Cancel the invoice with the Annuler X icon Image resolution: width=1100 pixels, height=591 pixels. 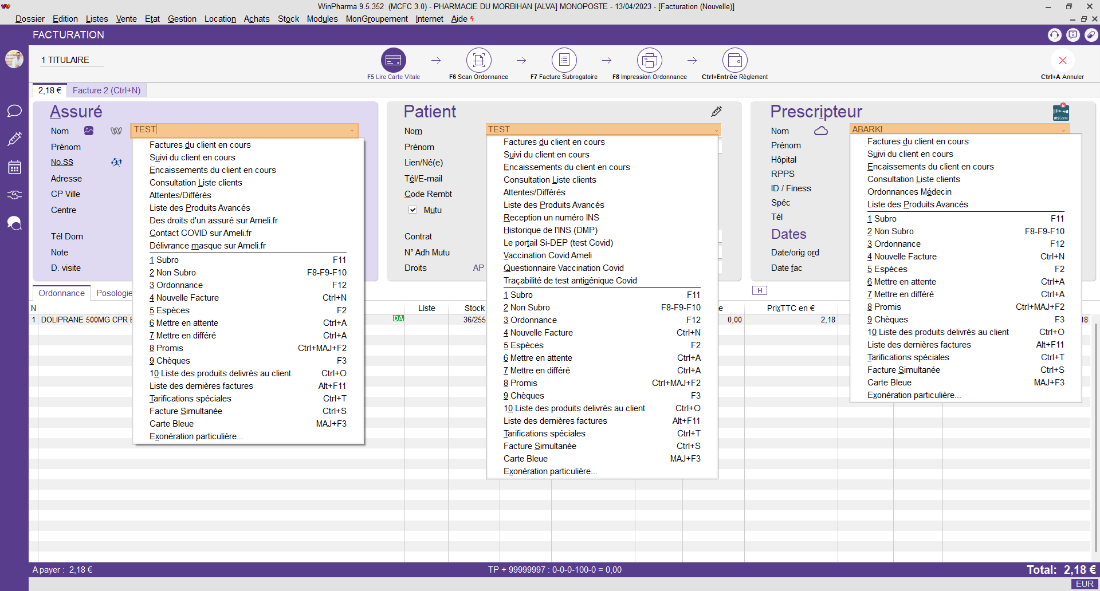pos(1062,60)
